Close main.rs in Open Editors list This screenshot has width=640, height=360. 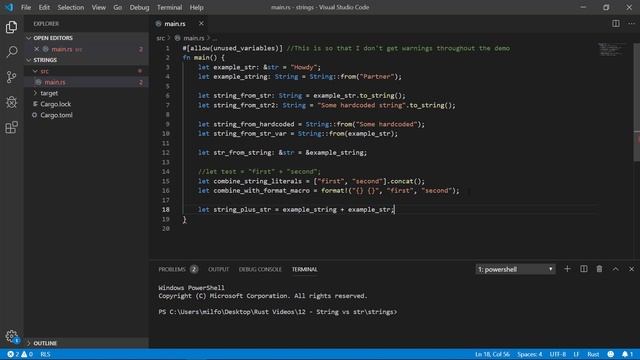coord(36,49)
